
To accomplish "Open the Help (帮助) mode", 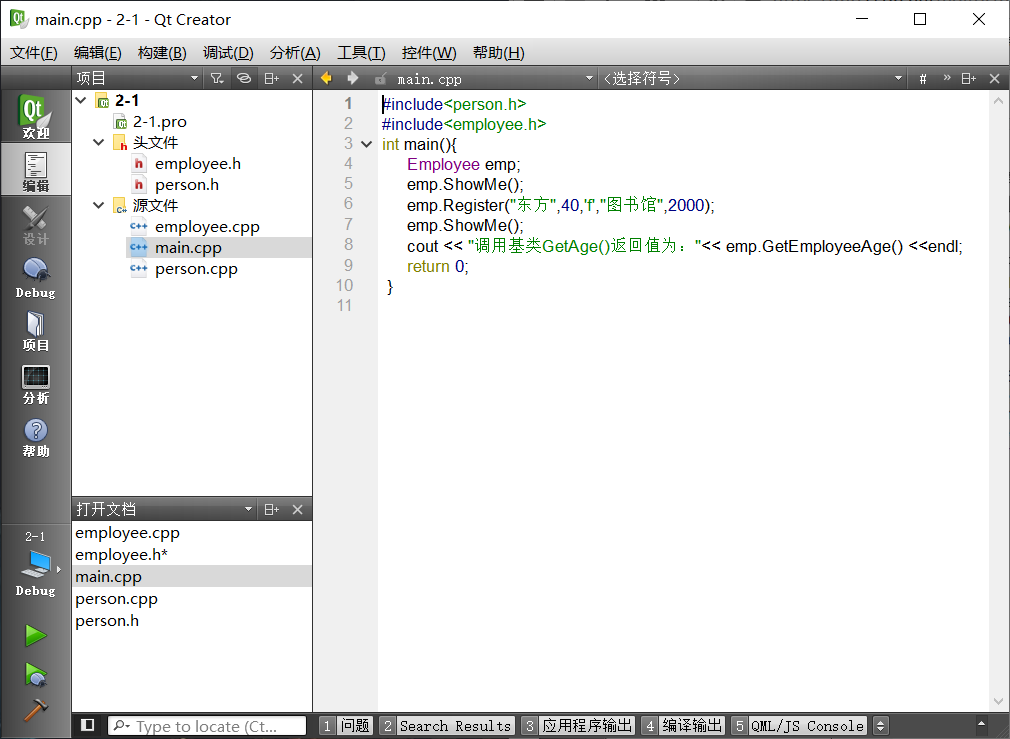I will [x=35, y=437].
